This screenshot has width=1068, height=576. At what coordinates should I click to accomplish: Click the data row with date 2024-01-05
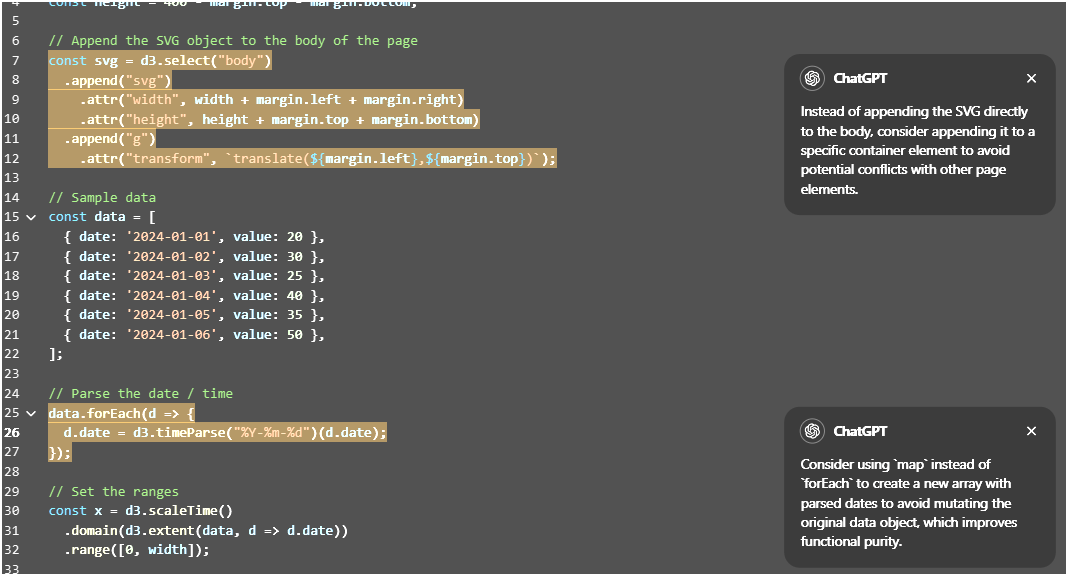(x=194, y=315)
